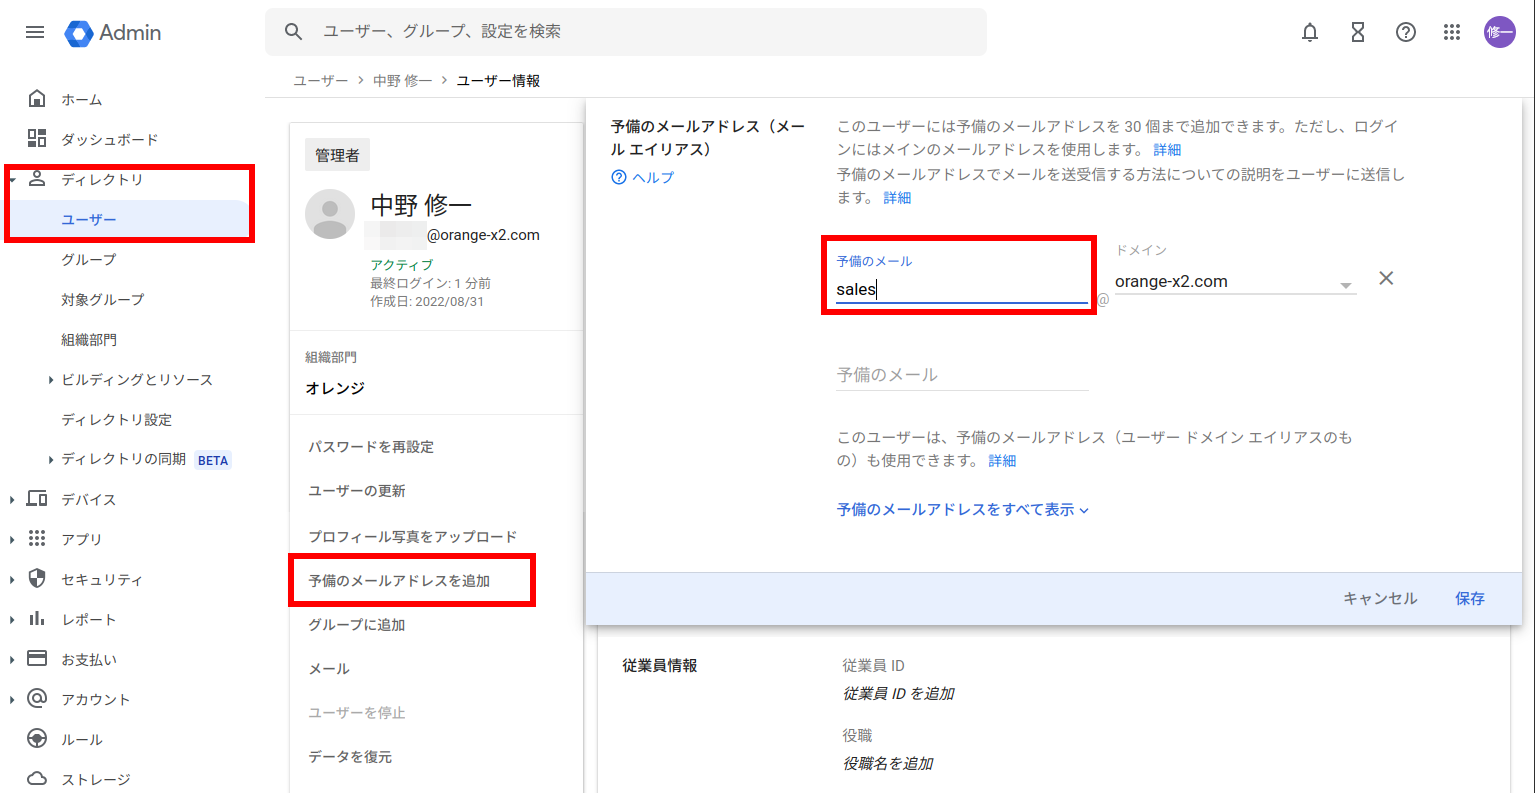Select パスワードを再設定 for the user
This screenshot has width=1535, height=793.
tap(371, 447)
